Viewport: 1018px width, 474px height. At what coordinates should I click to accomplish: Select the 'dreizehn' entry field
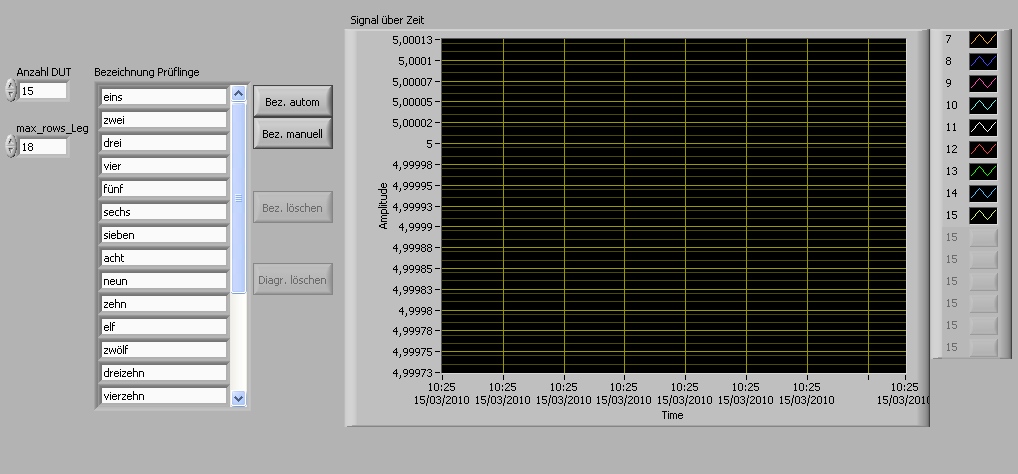[163, 373]
